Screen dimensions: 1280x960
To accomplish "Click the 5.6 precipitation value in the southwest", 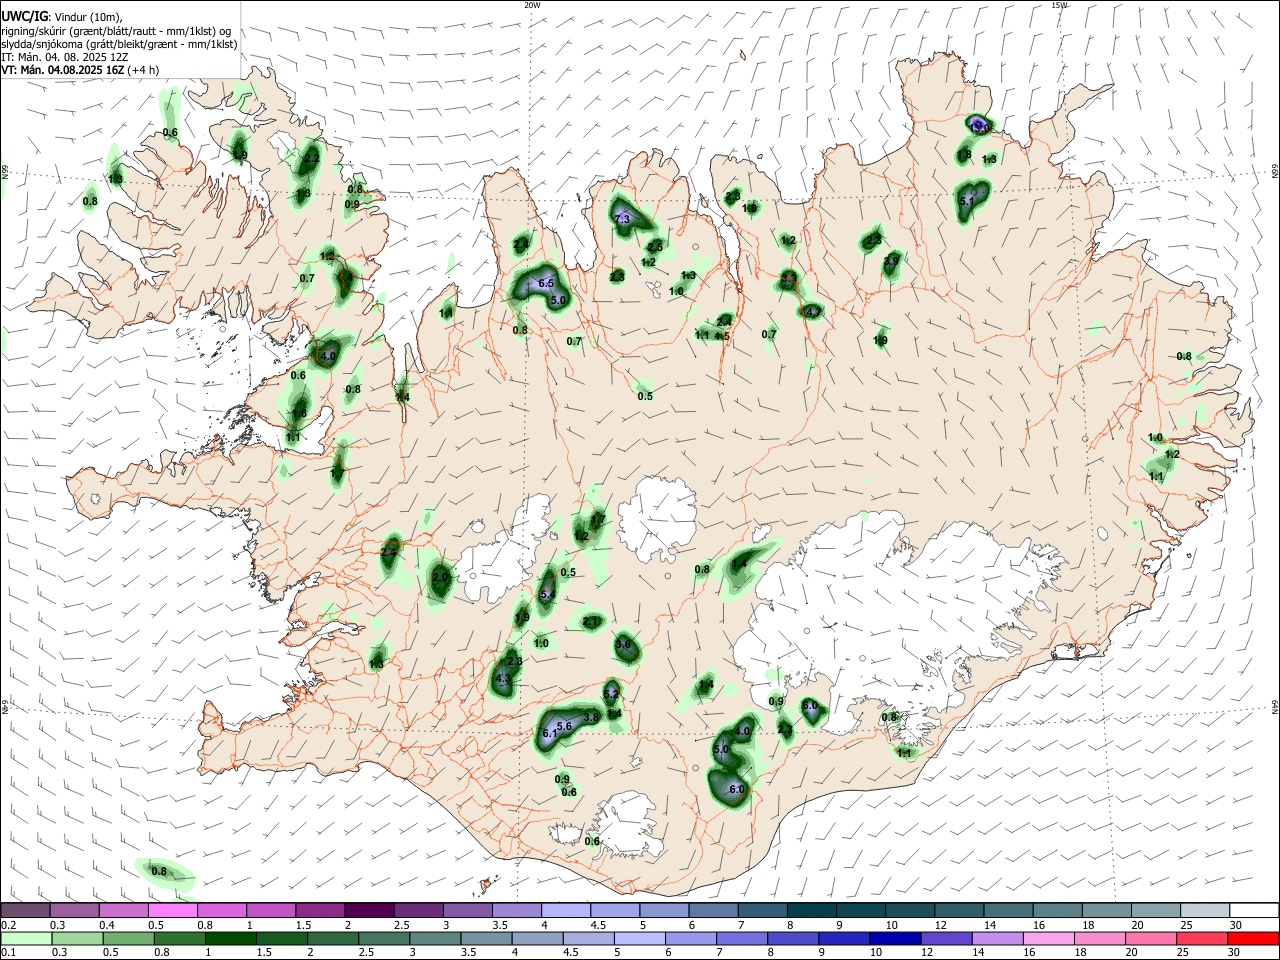I will pyautogui.click(x=564, y=727).
